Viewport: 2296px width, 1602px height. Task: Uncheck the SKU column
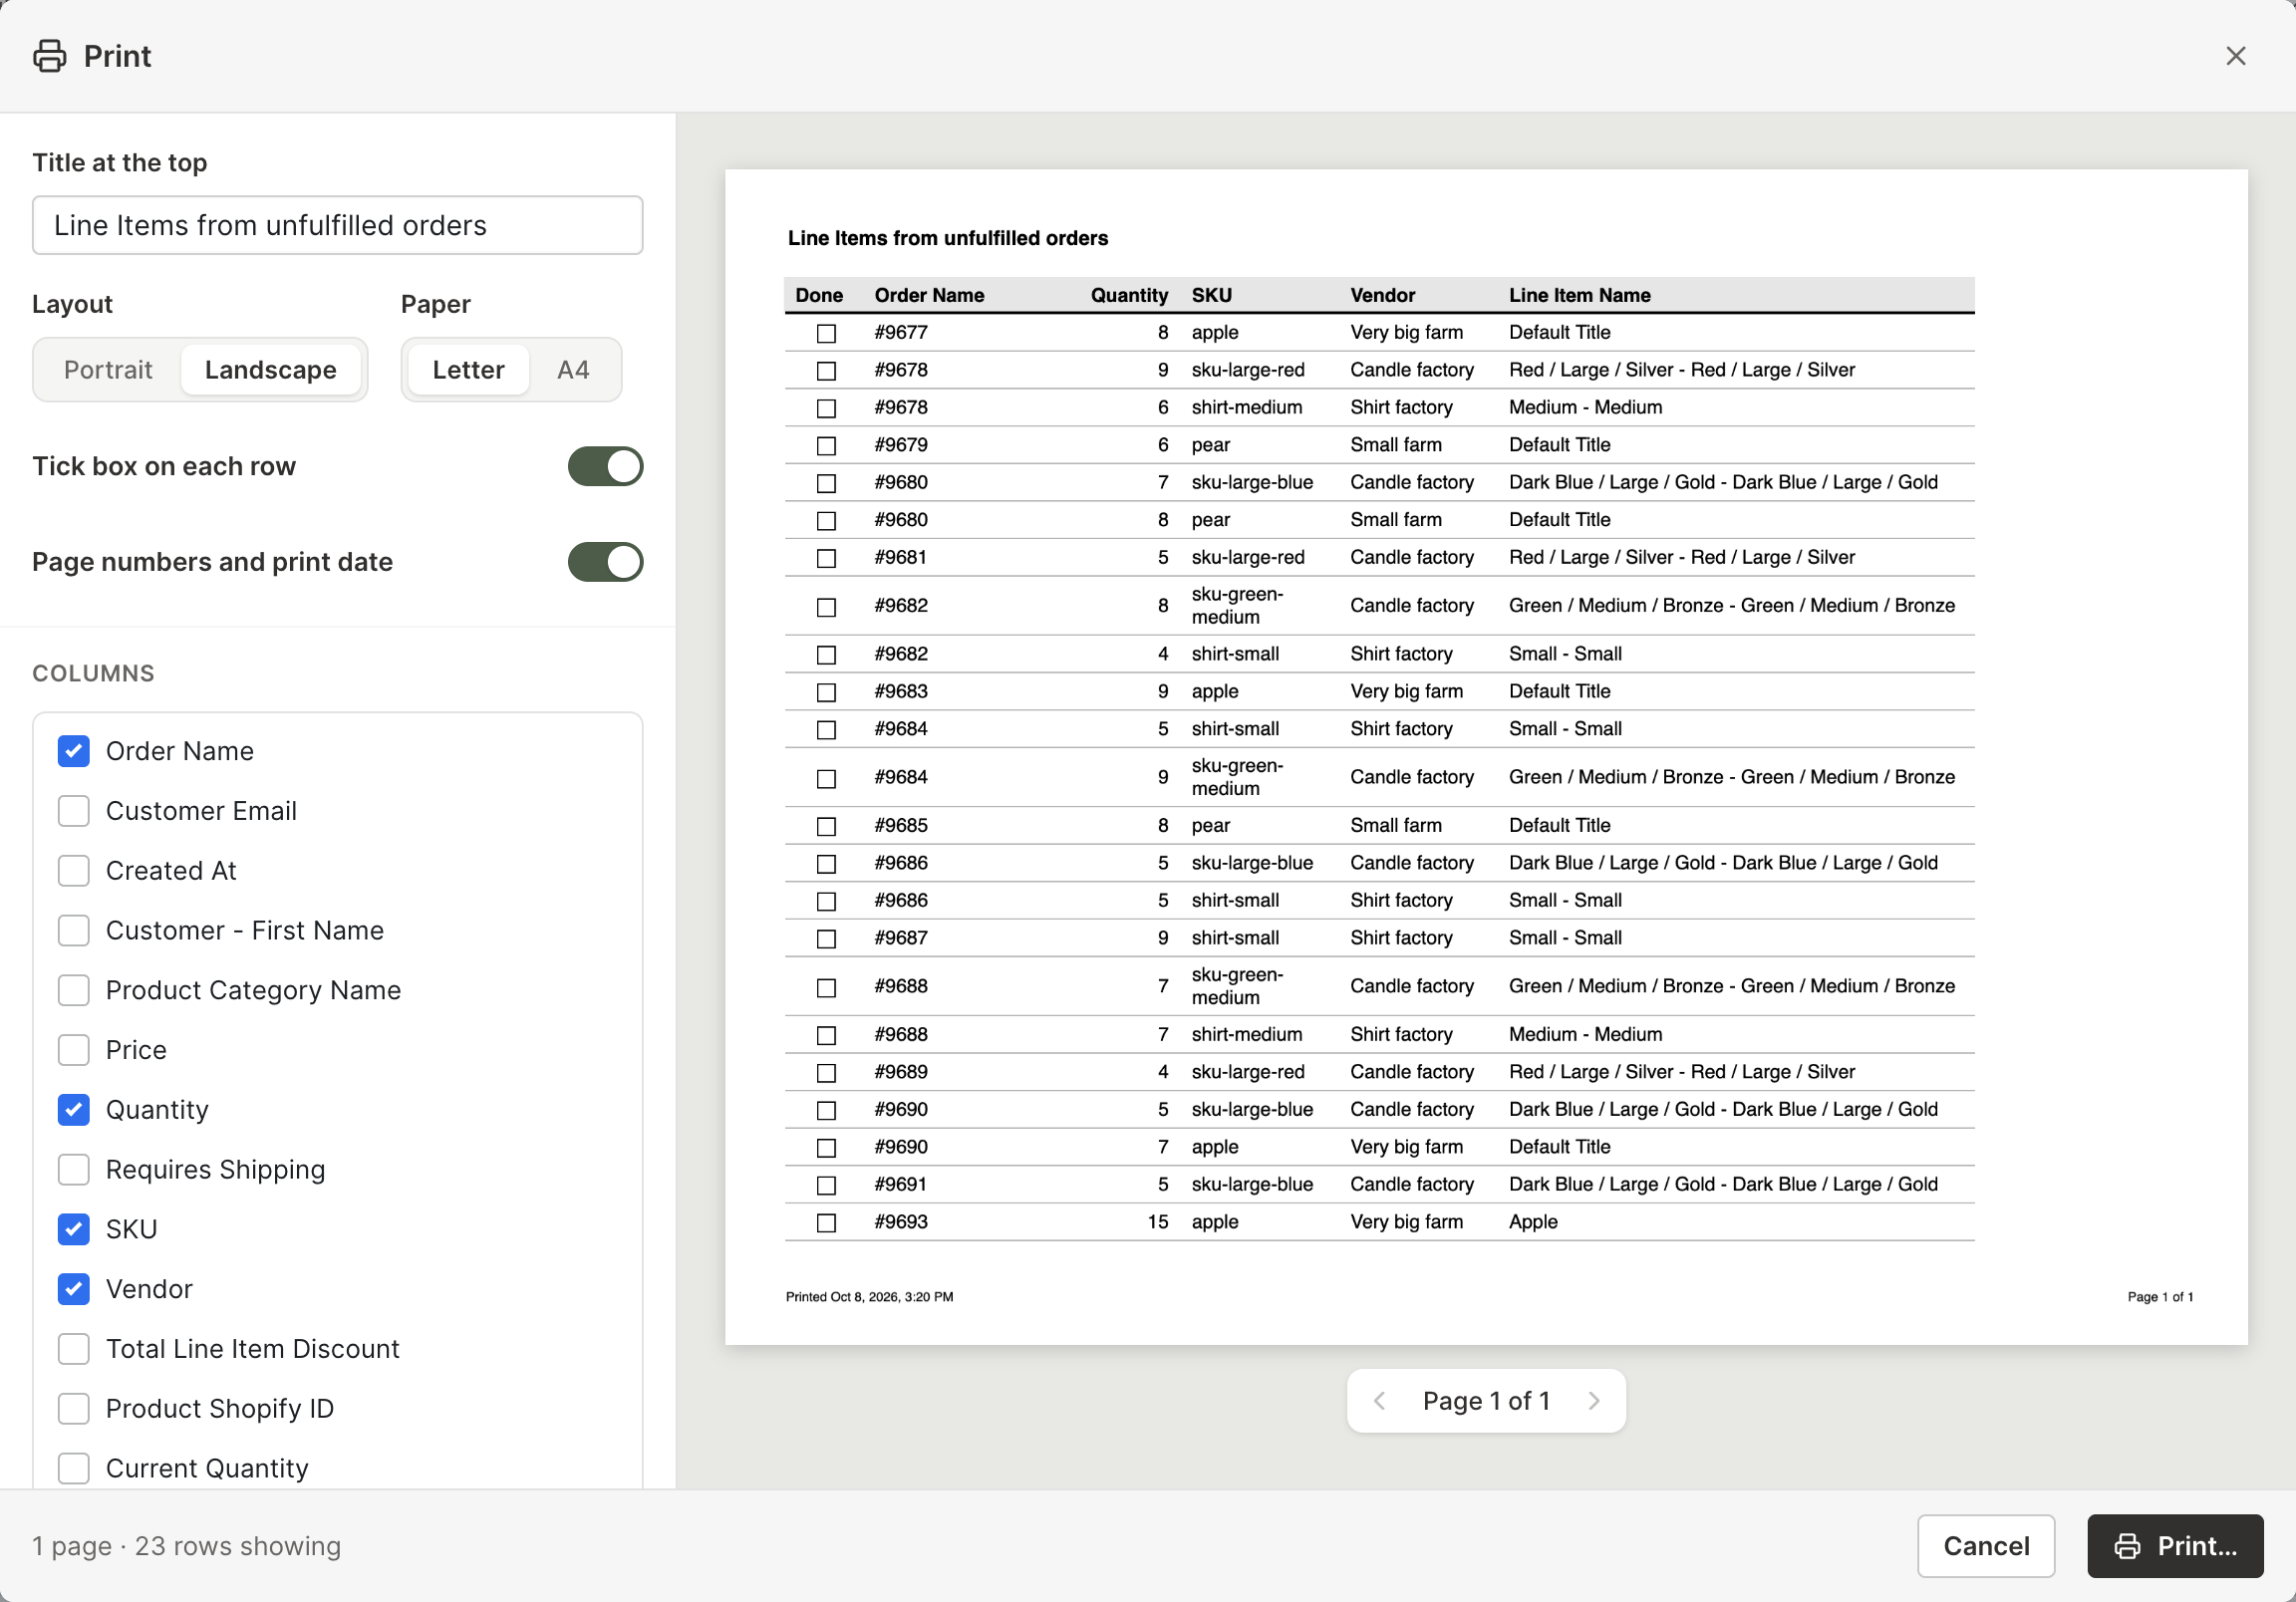tap(74, 1229)
